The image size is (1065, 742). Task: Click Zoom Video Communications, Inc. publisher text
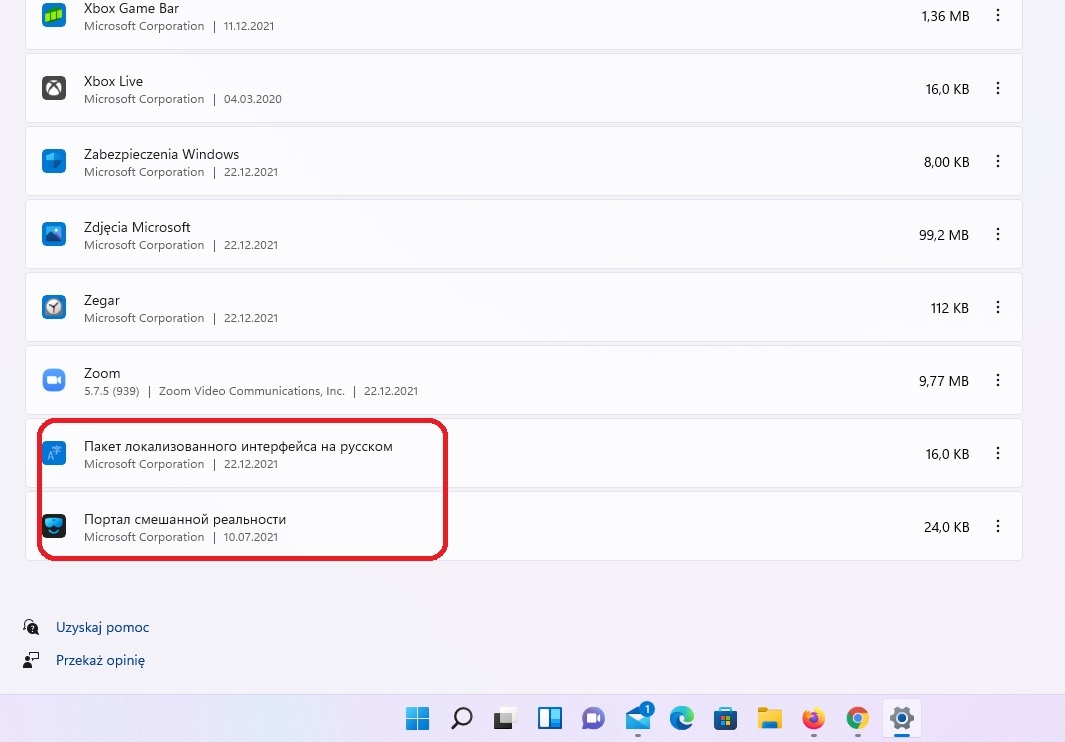pos(251,391)
